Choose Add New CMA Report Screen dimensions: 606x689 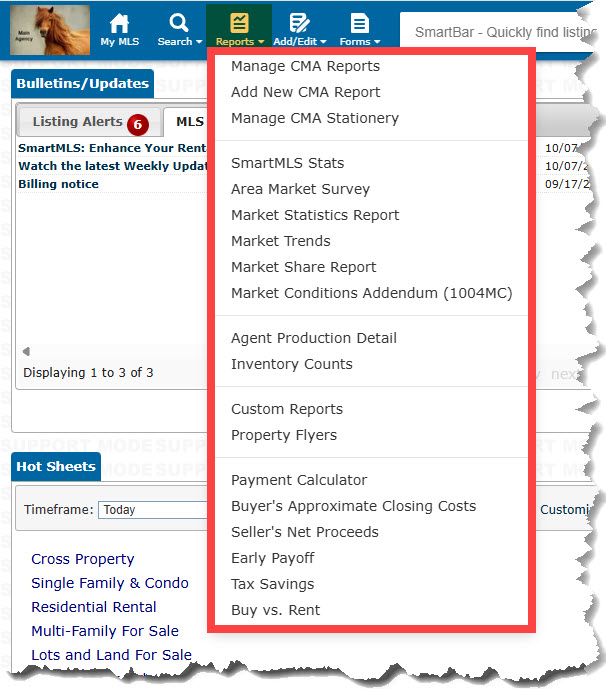[305, 92]
